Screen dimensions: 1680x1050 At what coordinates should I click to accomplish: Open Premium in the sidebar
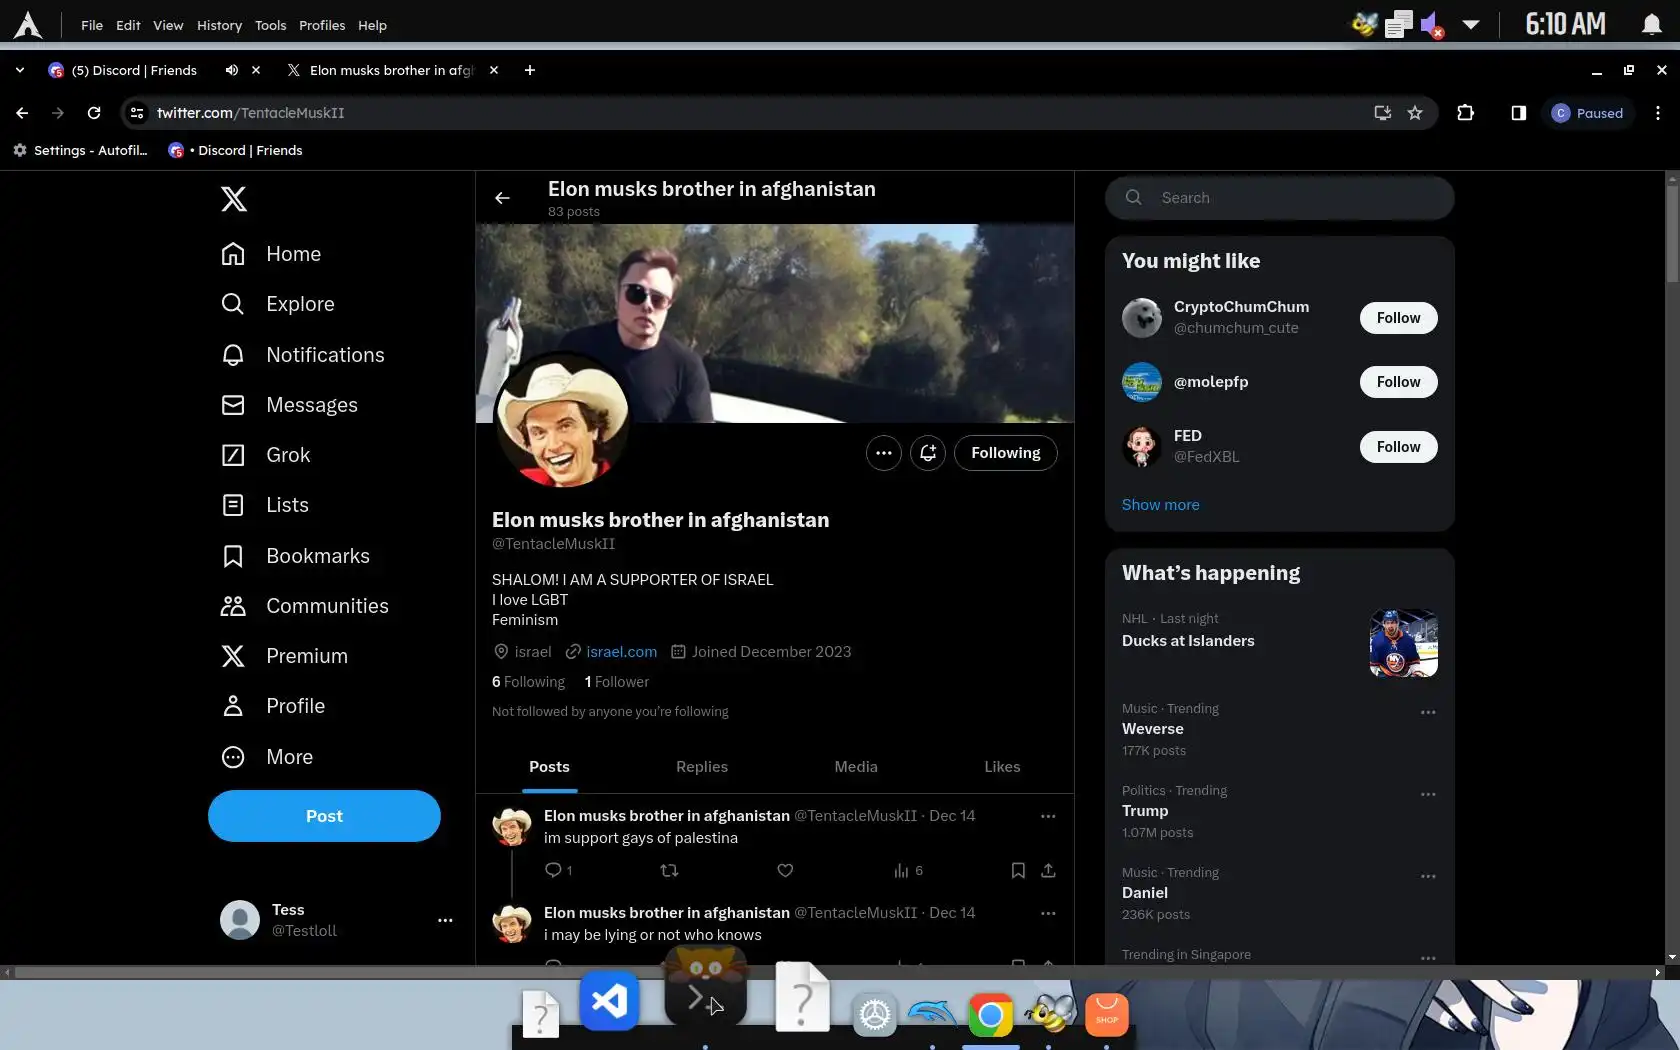point(284,656)
